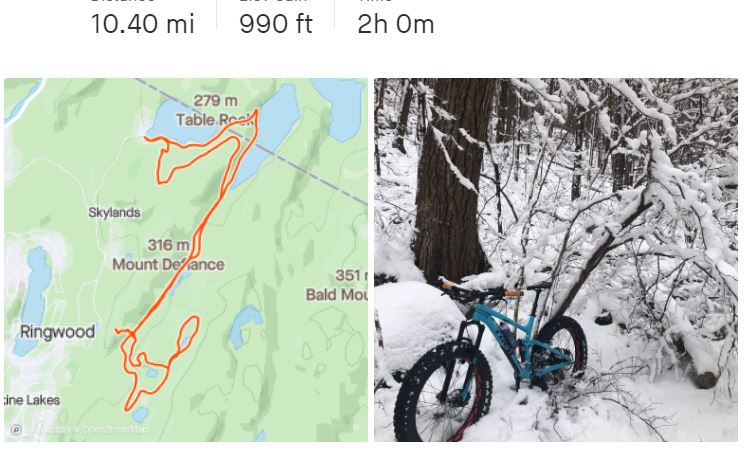Screen dimensions: 749x453
Task: Click the long lake left of Ringwood
Action: (x=37, y=301)
